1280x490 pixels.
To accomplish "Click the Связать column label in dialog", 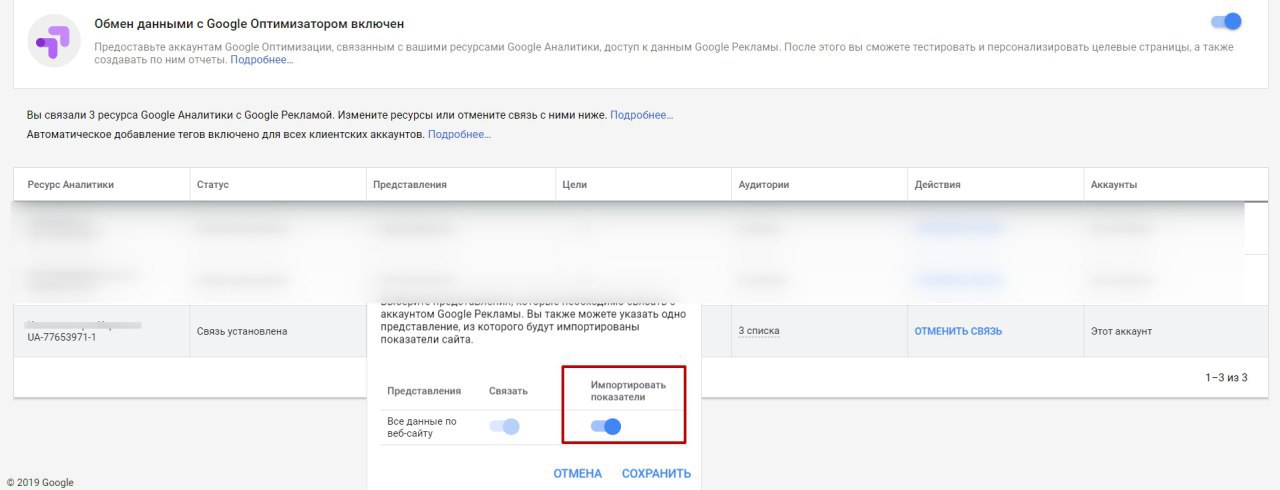I will coord(508,391).
